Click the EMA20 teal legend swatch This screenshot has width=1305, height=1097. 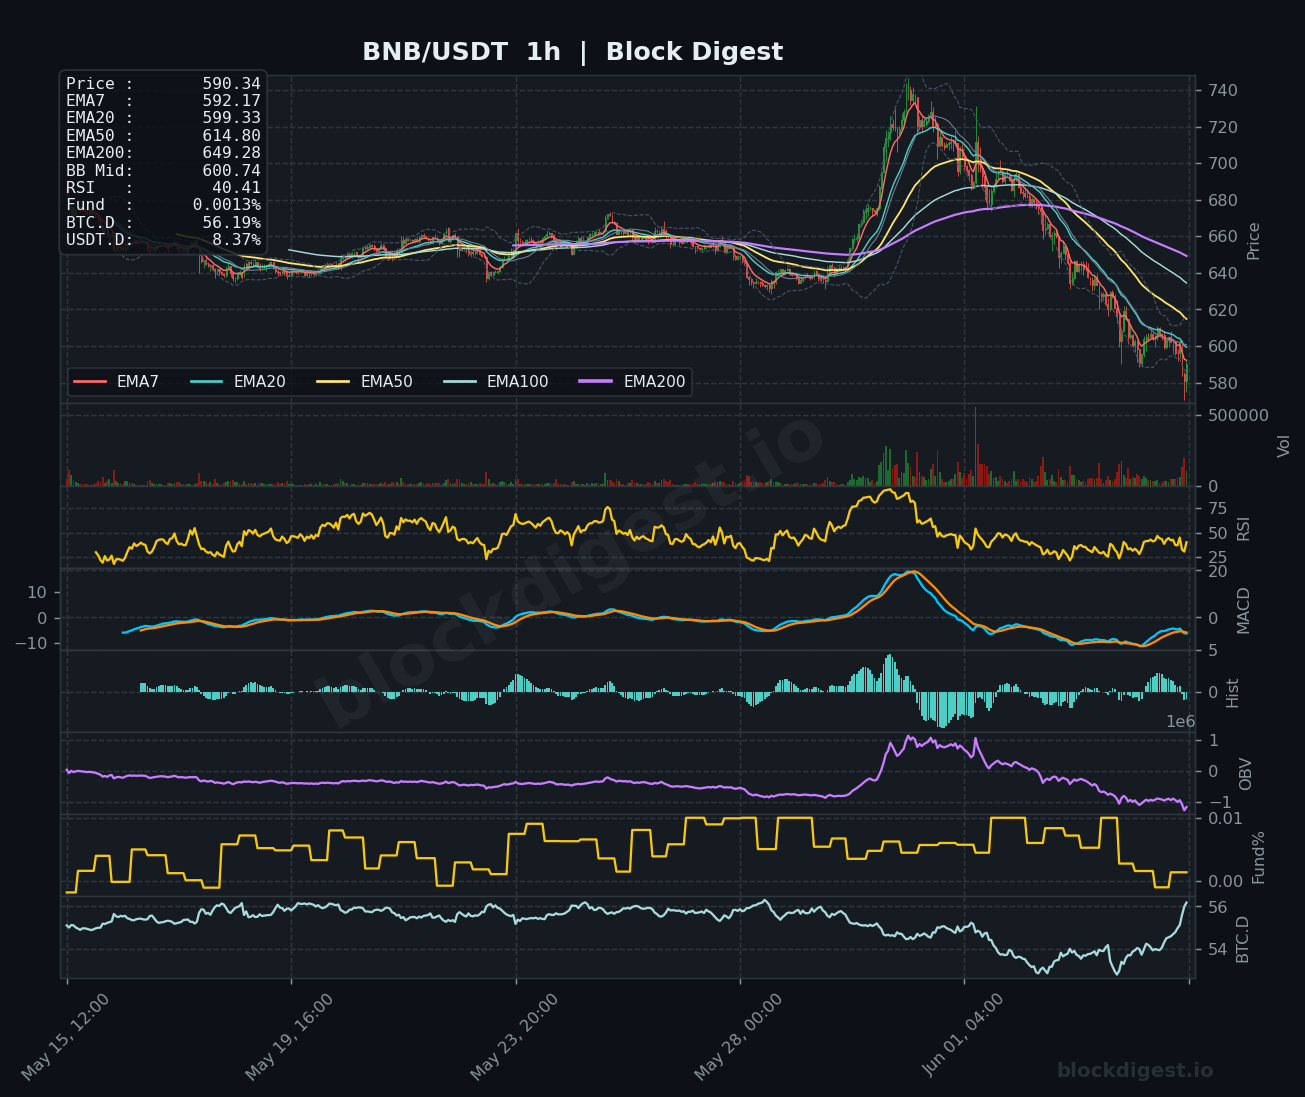(x=207, y=382)
